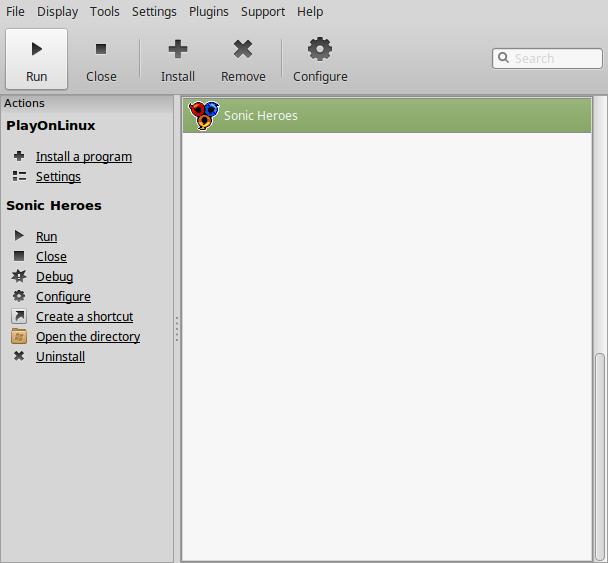Click the Install toolbar button

pos(178,59)
